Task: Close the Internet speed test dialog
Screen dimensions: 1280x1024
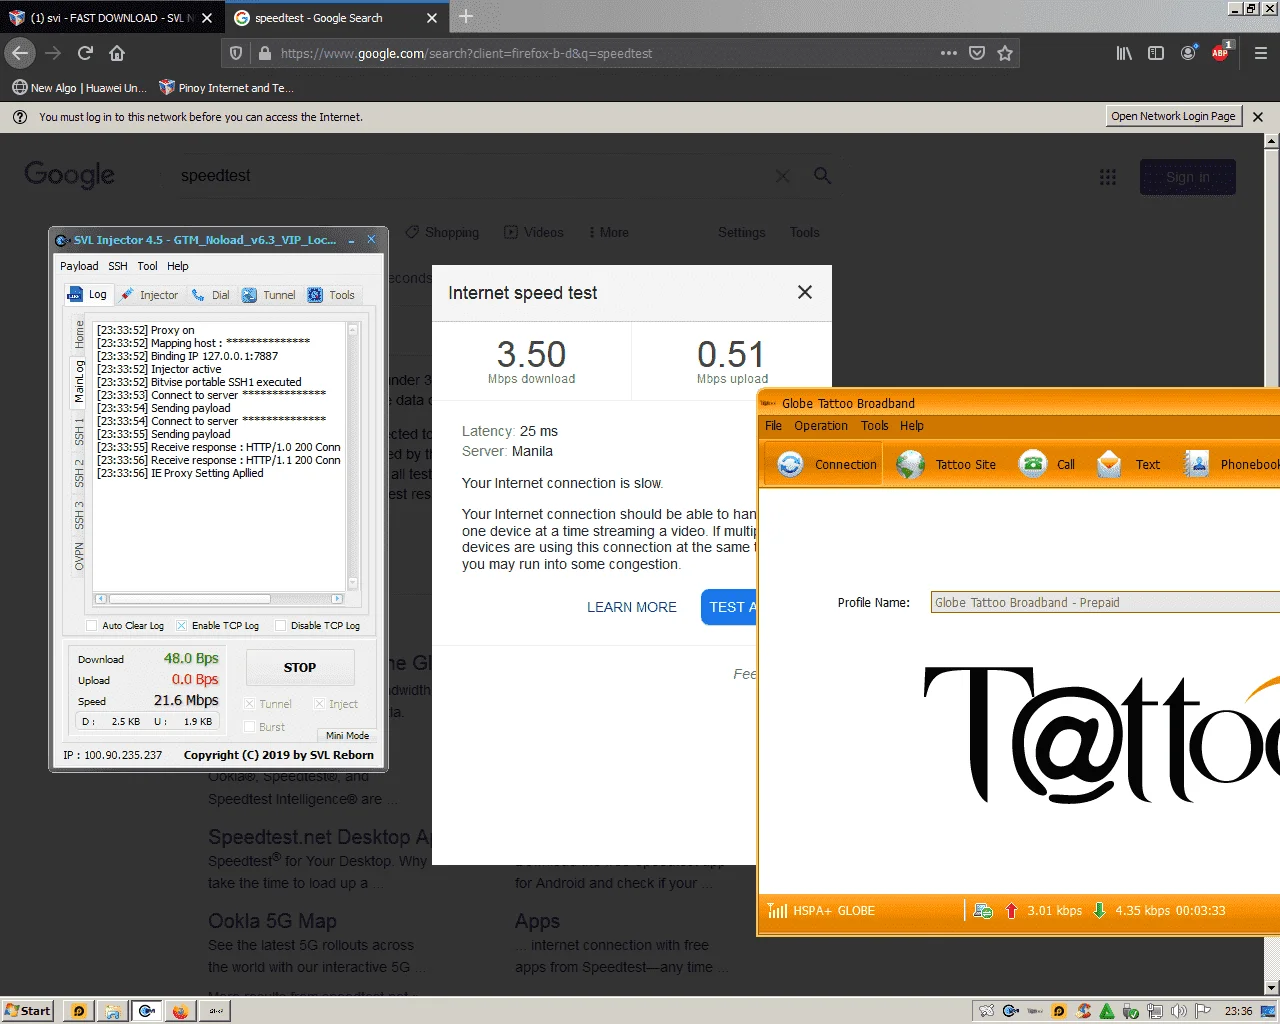Action: click(x=805, y=292)
